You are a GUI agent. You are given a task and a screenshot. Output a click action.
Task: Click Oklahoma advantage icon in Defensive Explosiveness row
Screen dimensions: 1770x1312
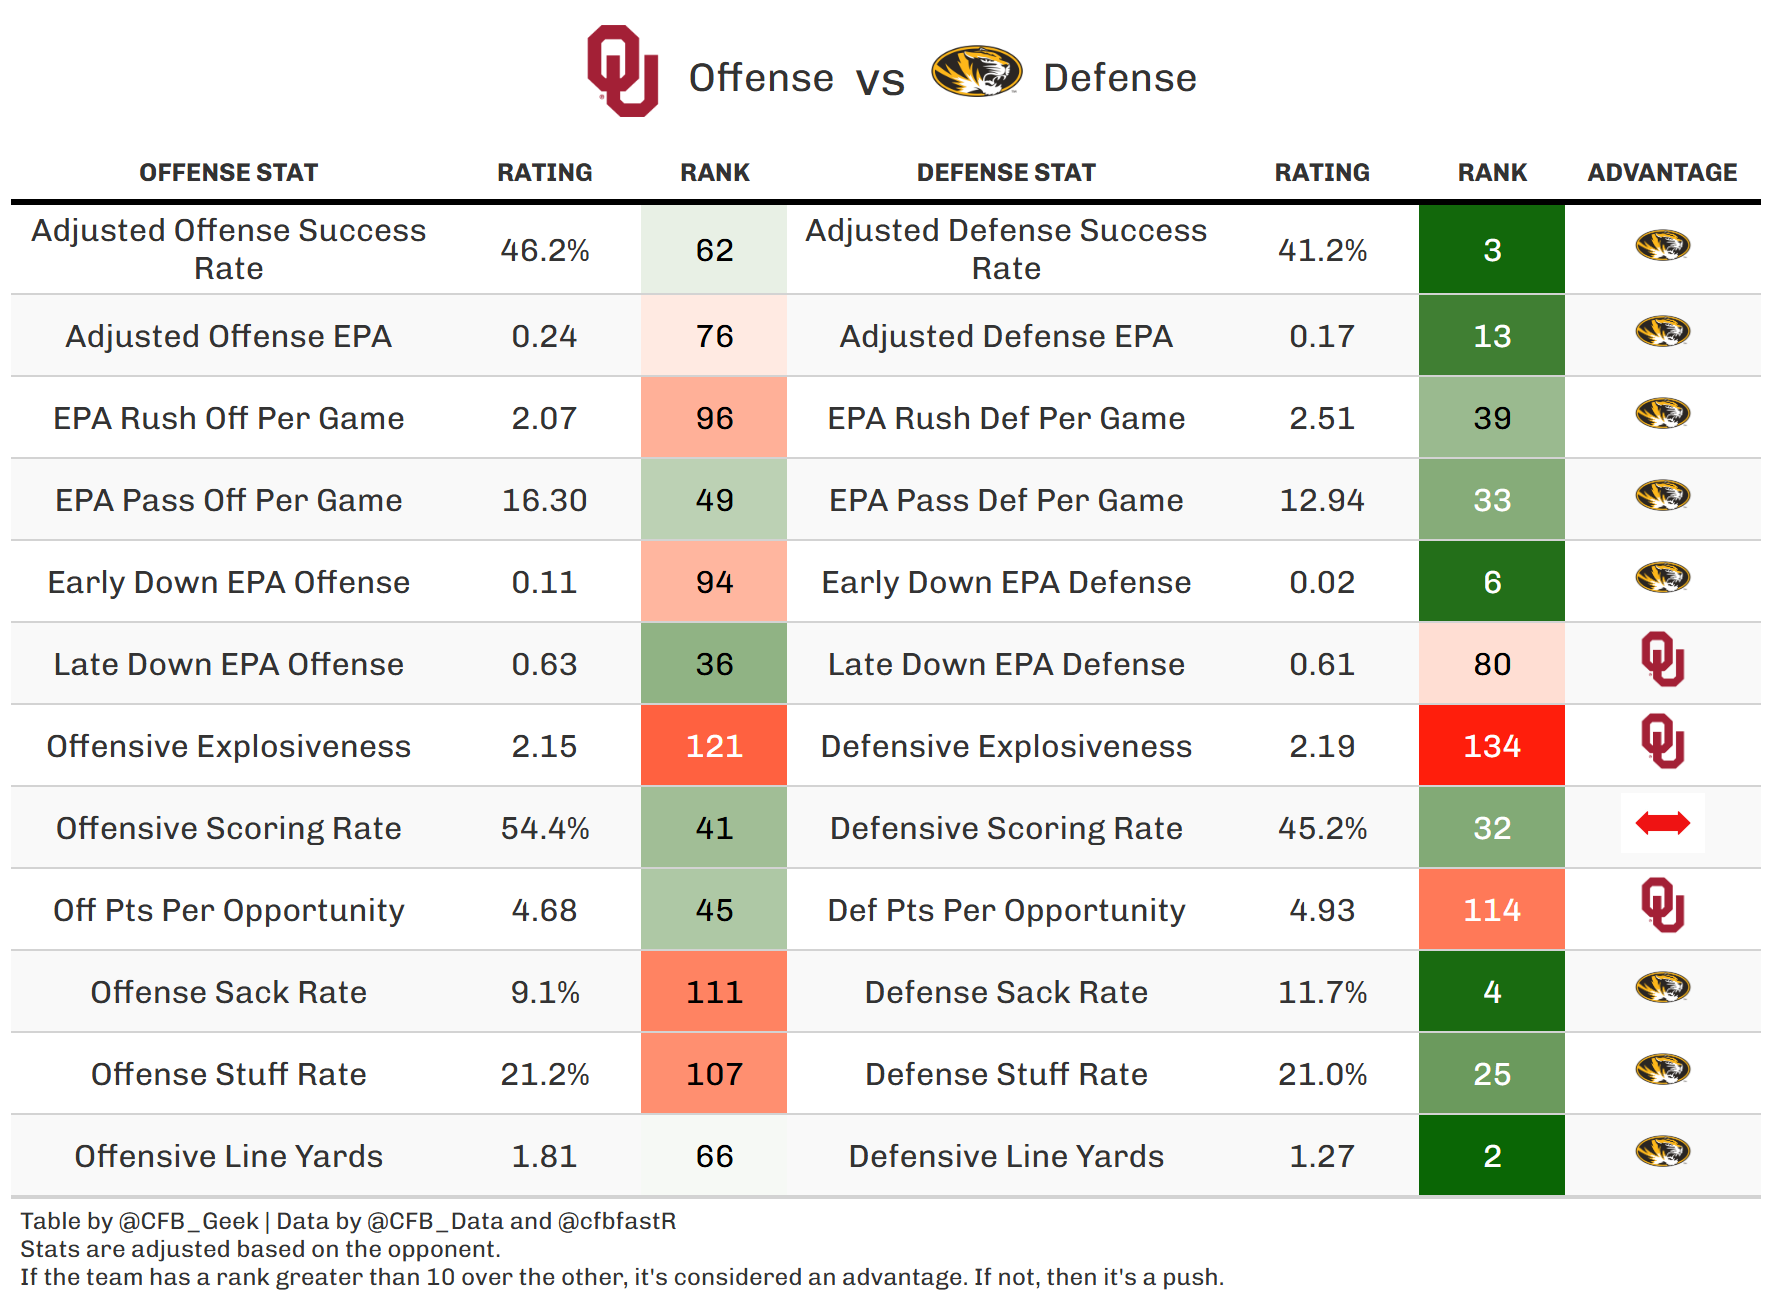(x=1662, y=742)
